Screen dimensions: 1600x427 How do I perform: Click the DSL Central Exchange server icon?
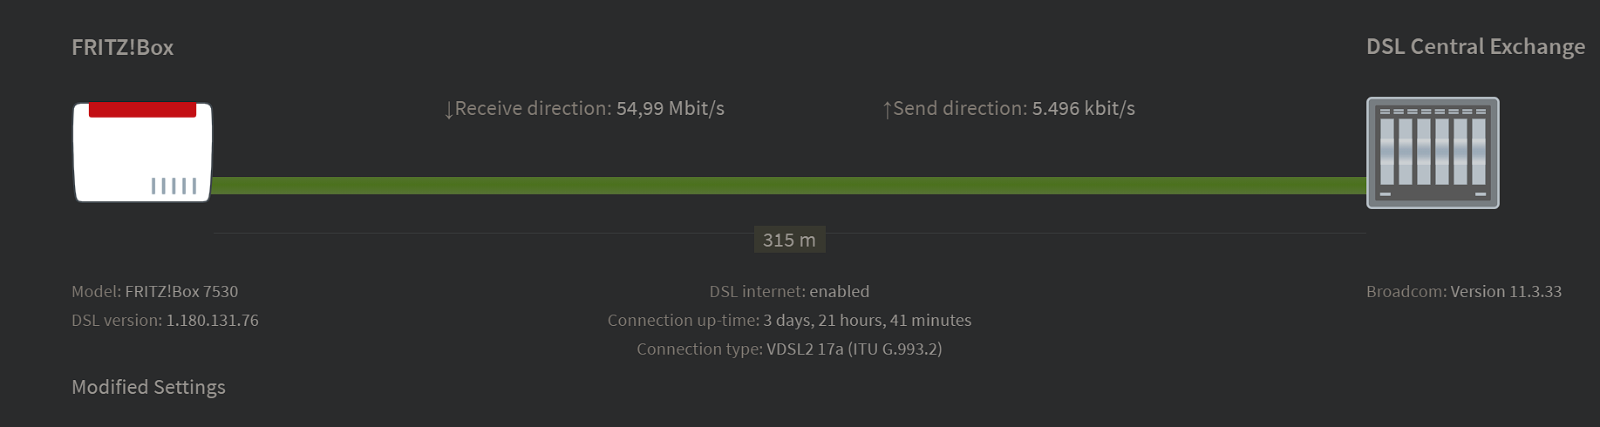(1432, 153)
